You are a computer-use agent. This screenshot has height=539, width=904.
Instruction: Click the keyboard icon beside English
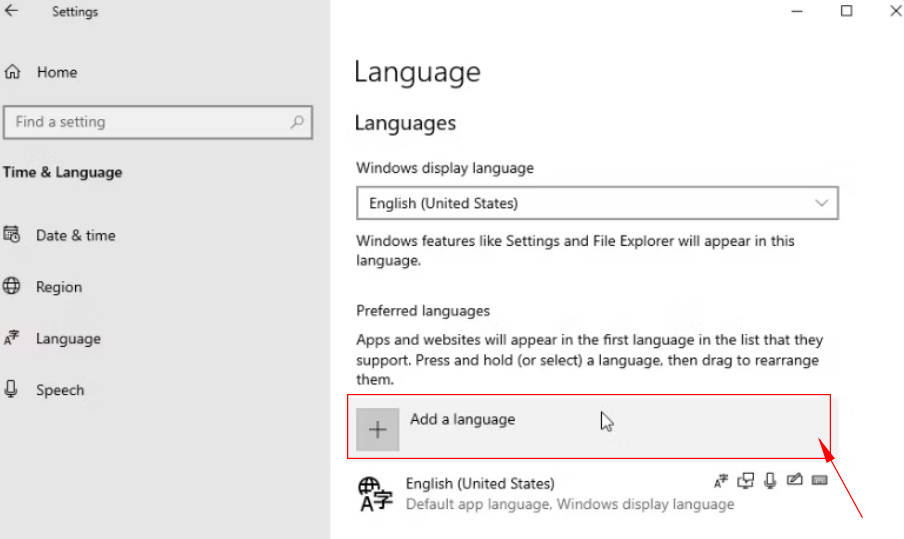(820, 481)
